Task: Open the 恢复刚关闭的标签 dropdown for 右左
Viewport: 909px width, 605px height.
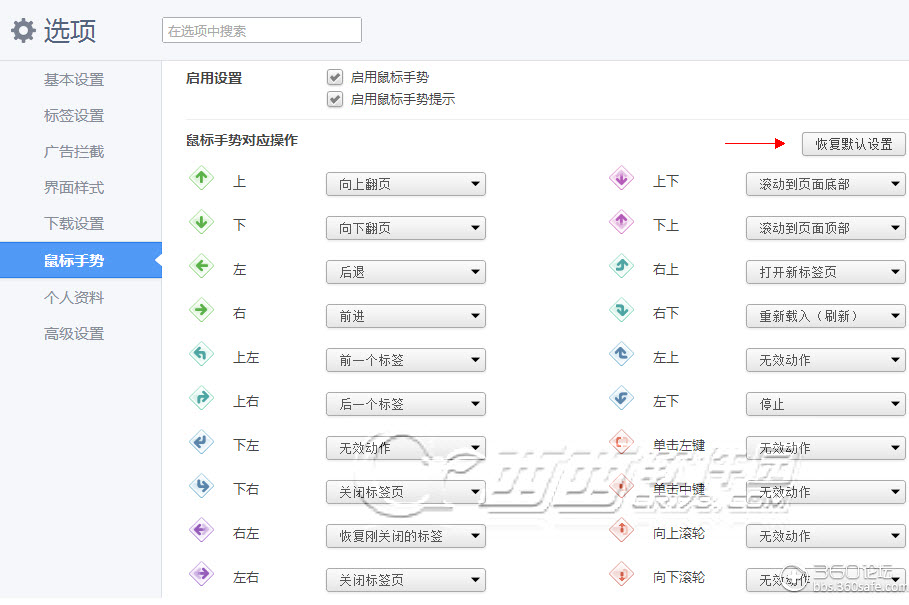Action: point(406,536)
